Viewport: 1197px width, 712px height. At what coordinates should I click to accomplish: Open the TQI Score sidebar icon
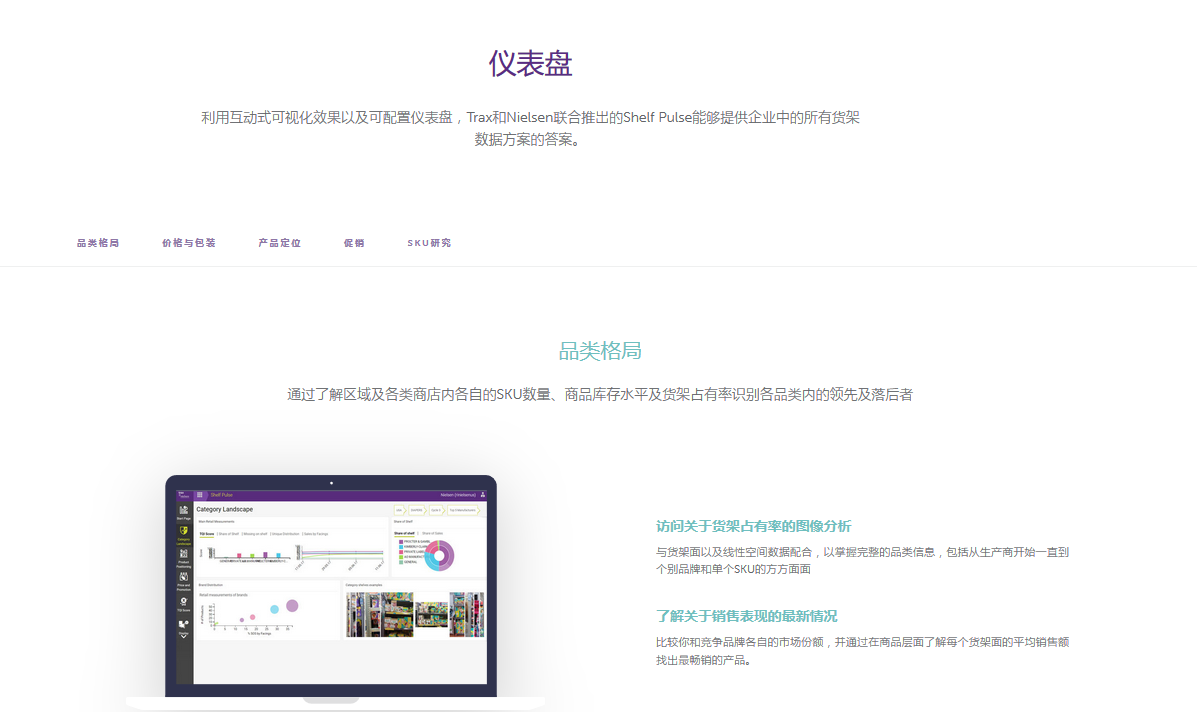click(x=183, y=601)
